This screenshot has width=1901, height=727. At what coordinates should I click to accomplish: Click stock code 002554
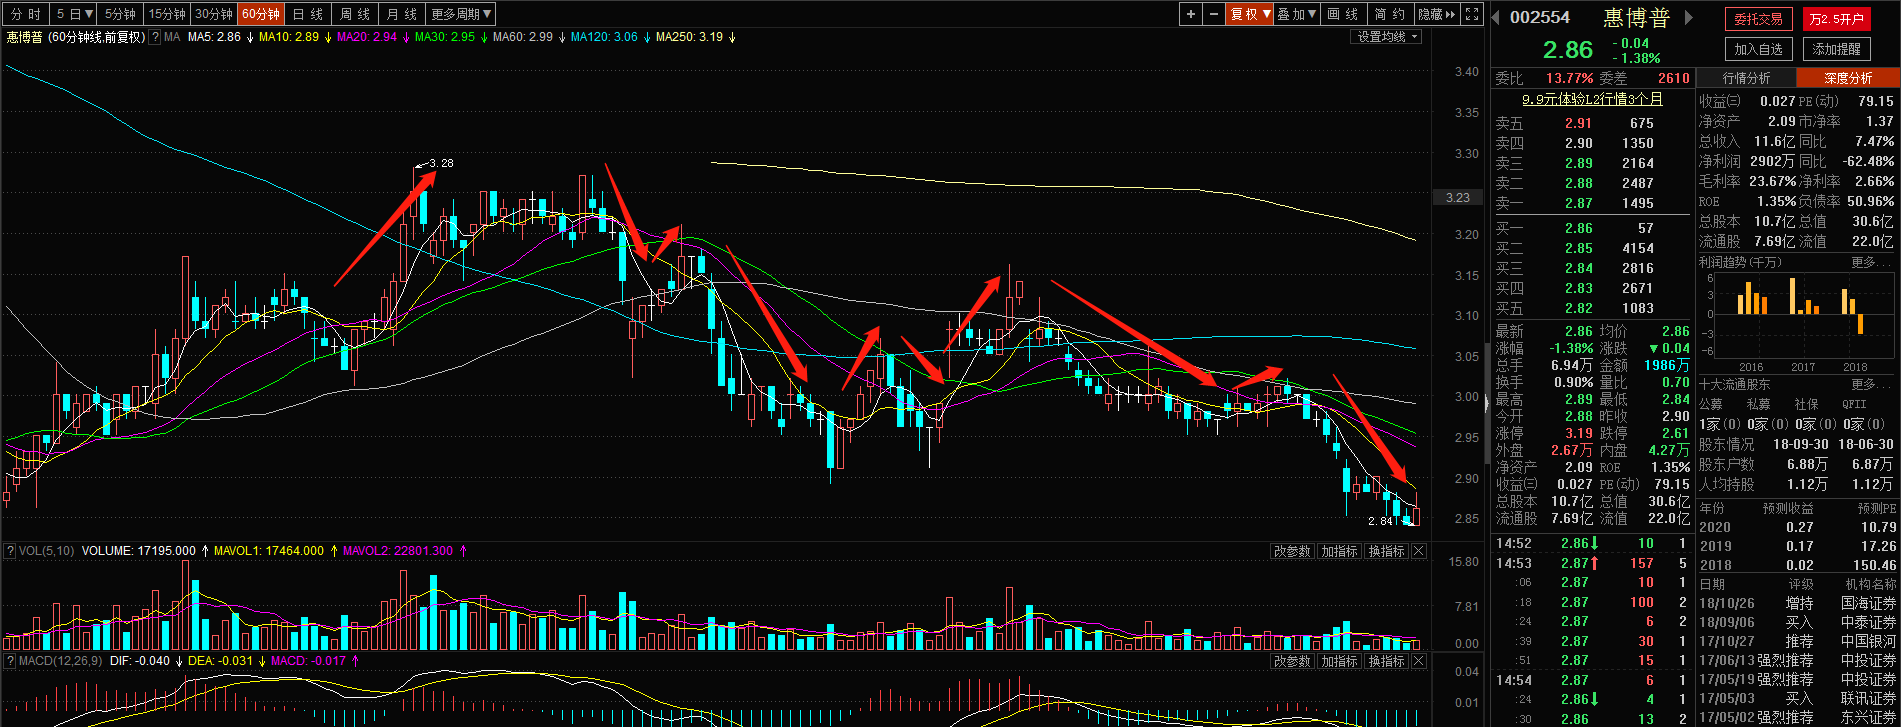[x=1540, y=18]
